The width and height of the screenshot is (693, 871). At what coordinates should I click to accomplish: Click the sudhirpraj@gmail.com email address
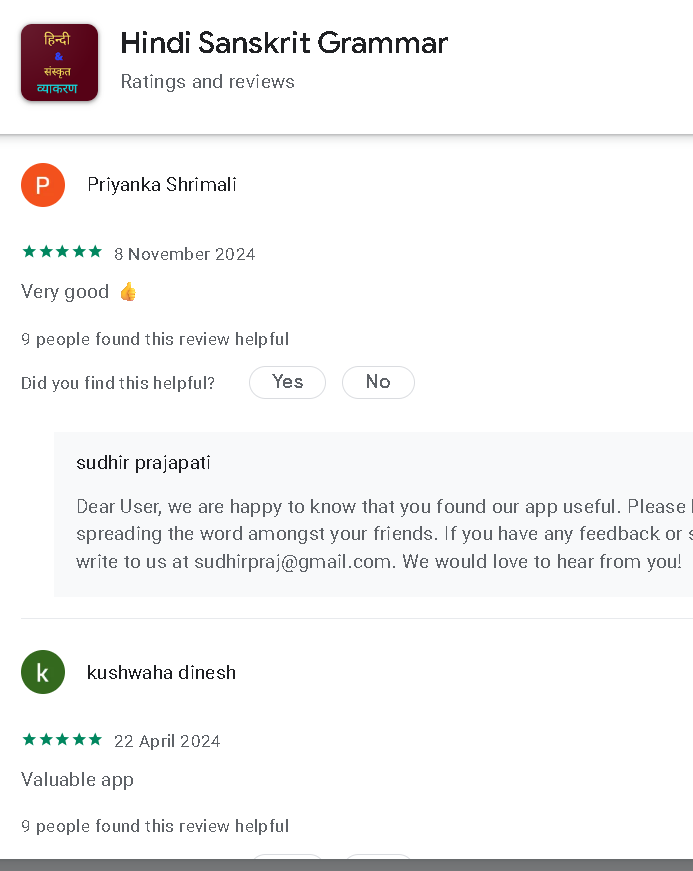coord(292,562)
